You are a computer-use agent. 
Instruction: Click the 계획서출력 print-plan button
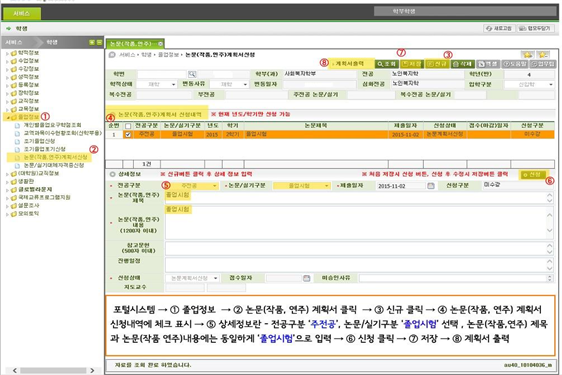(351, 64)
